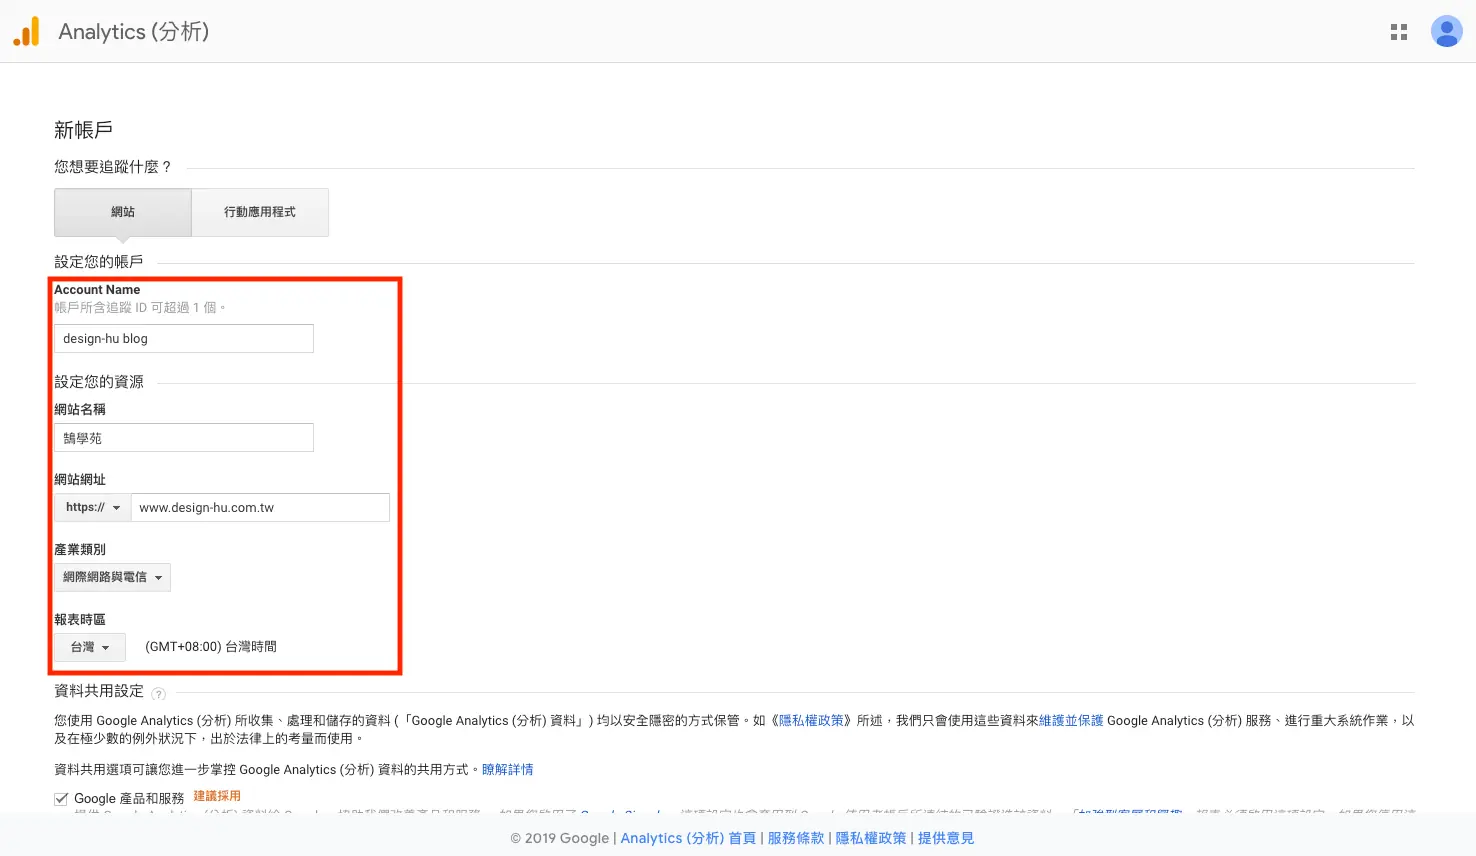Screen dimensions: 1476x856
Task: Open the Google apps grid menu
Action: tap(1399, 32)
